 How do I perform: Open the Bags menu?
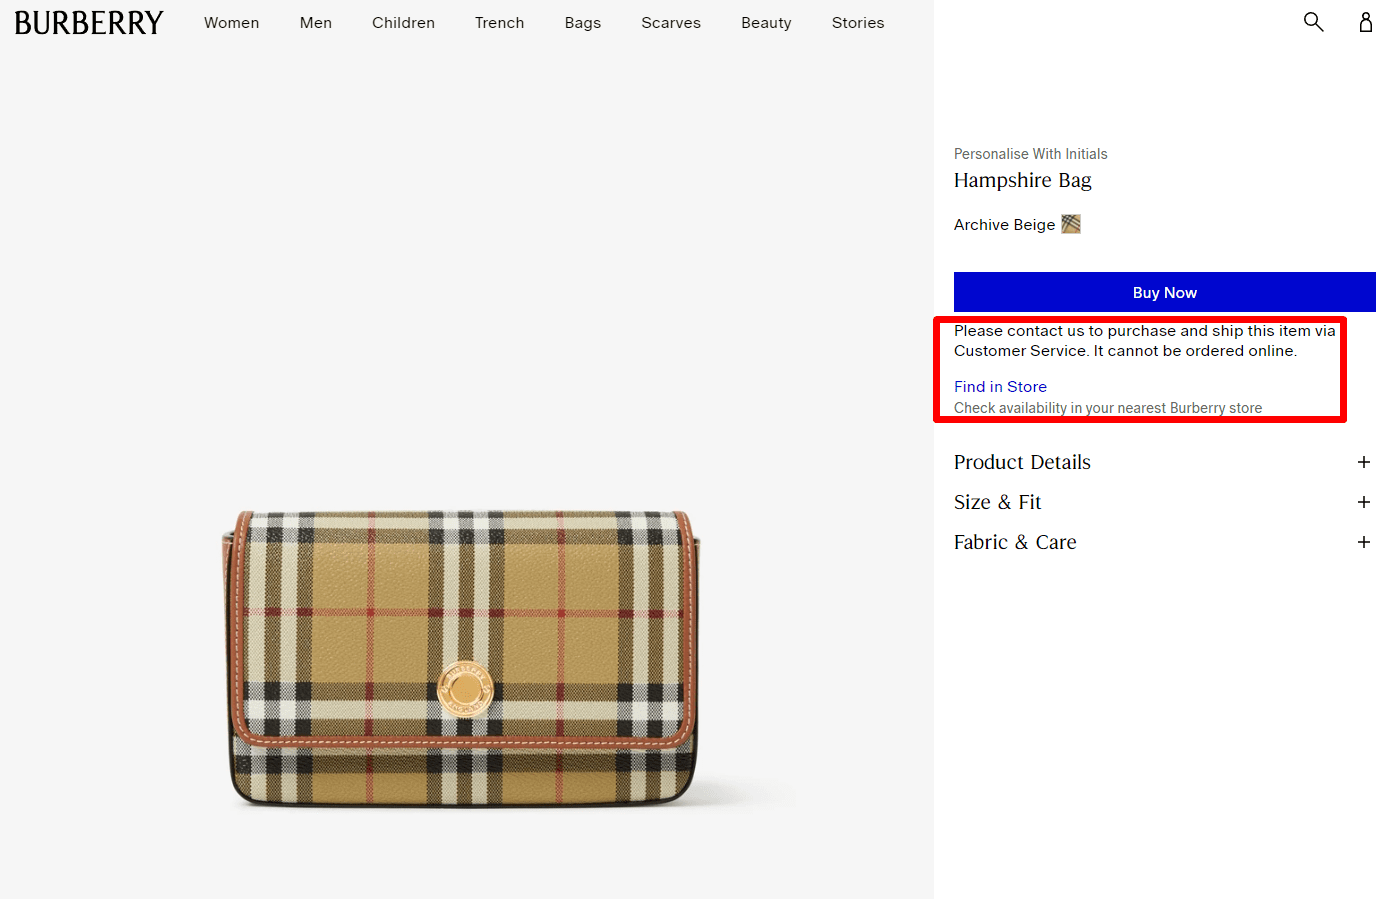(583, 23)
